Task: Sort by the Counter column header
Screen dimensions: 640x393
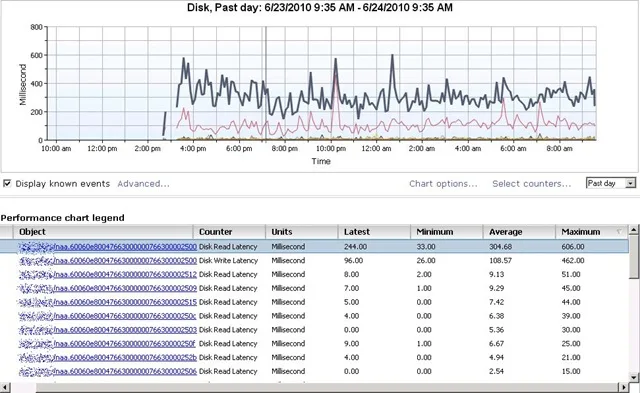Action: (229, 232)
